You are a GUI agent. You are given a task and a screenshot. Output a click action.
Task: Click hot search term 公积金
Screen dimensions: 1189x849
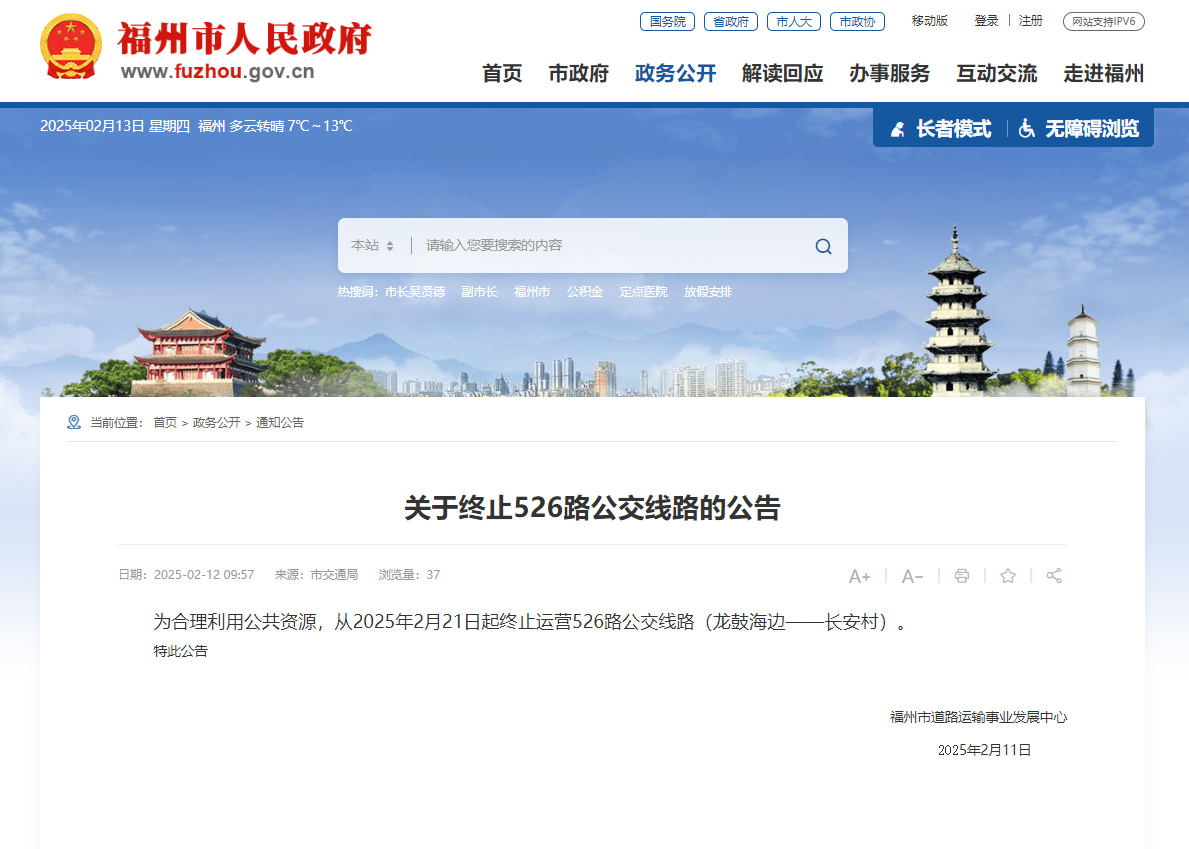(585, 292)
